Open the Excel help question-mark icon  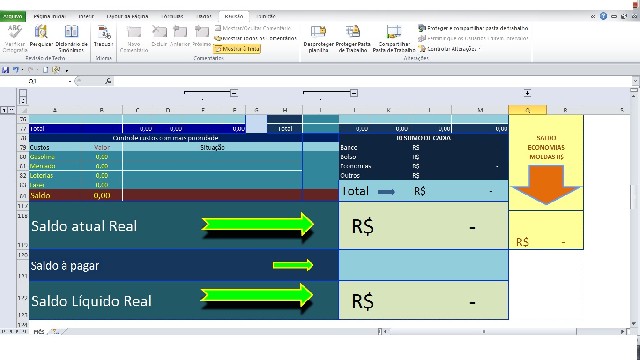603,16
